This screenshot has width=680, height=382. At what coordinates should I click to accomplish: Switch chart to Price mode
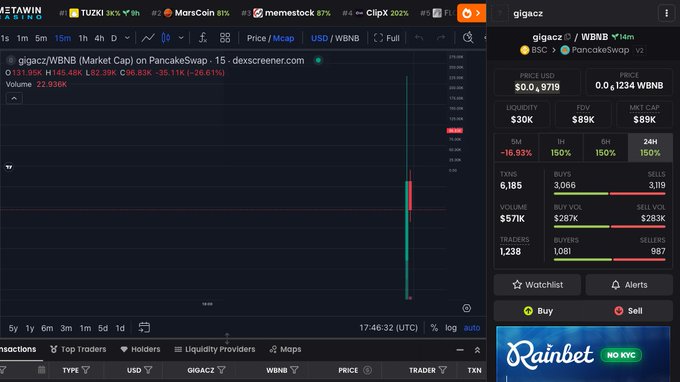256,38
